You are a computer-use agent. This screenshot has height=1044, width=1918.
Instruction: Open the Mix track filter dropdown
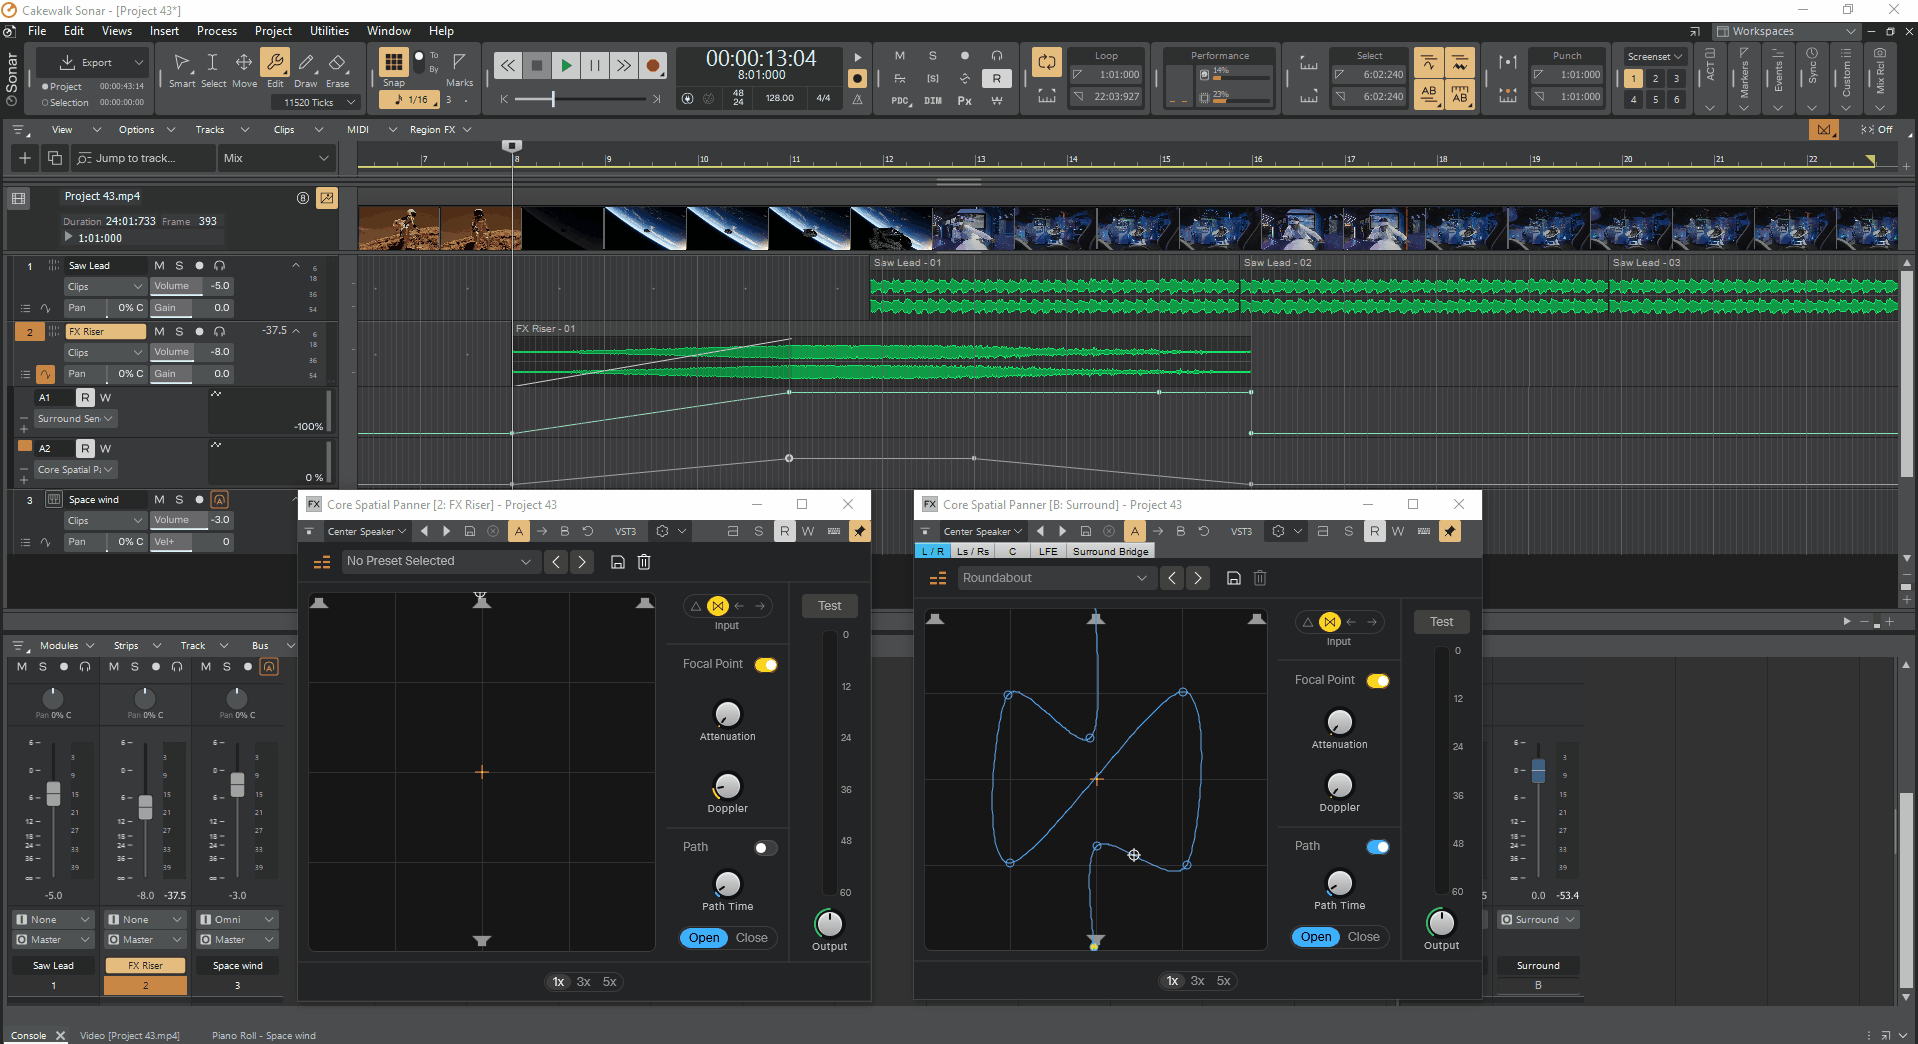[x=276, y=158]
